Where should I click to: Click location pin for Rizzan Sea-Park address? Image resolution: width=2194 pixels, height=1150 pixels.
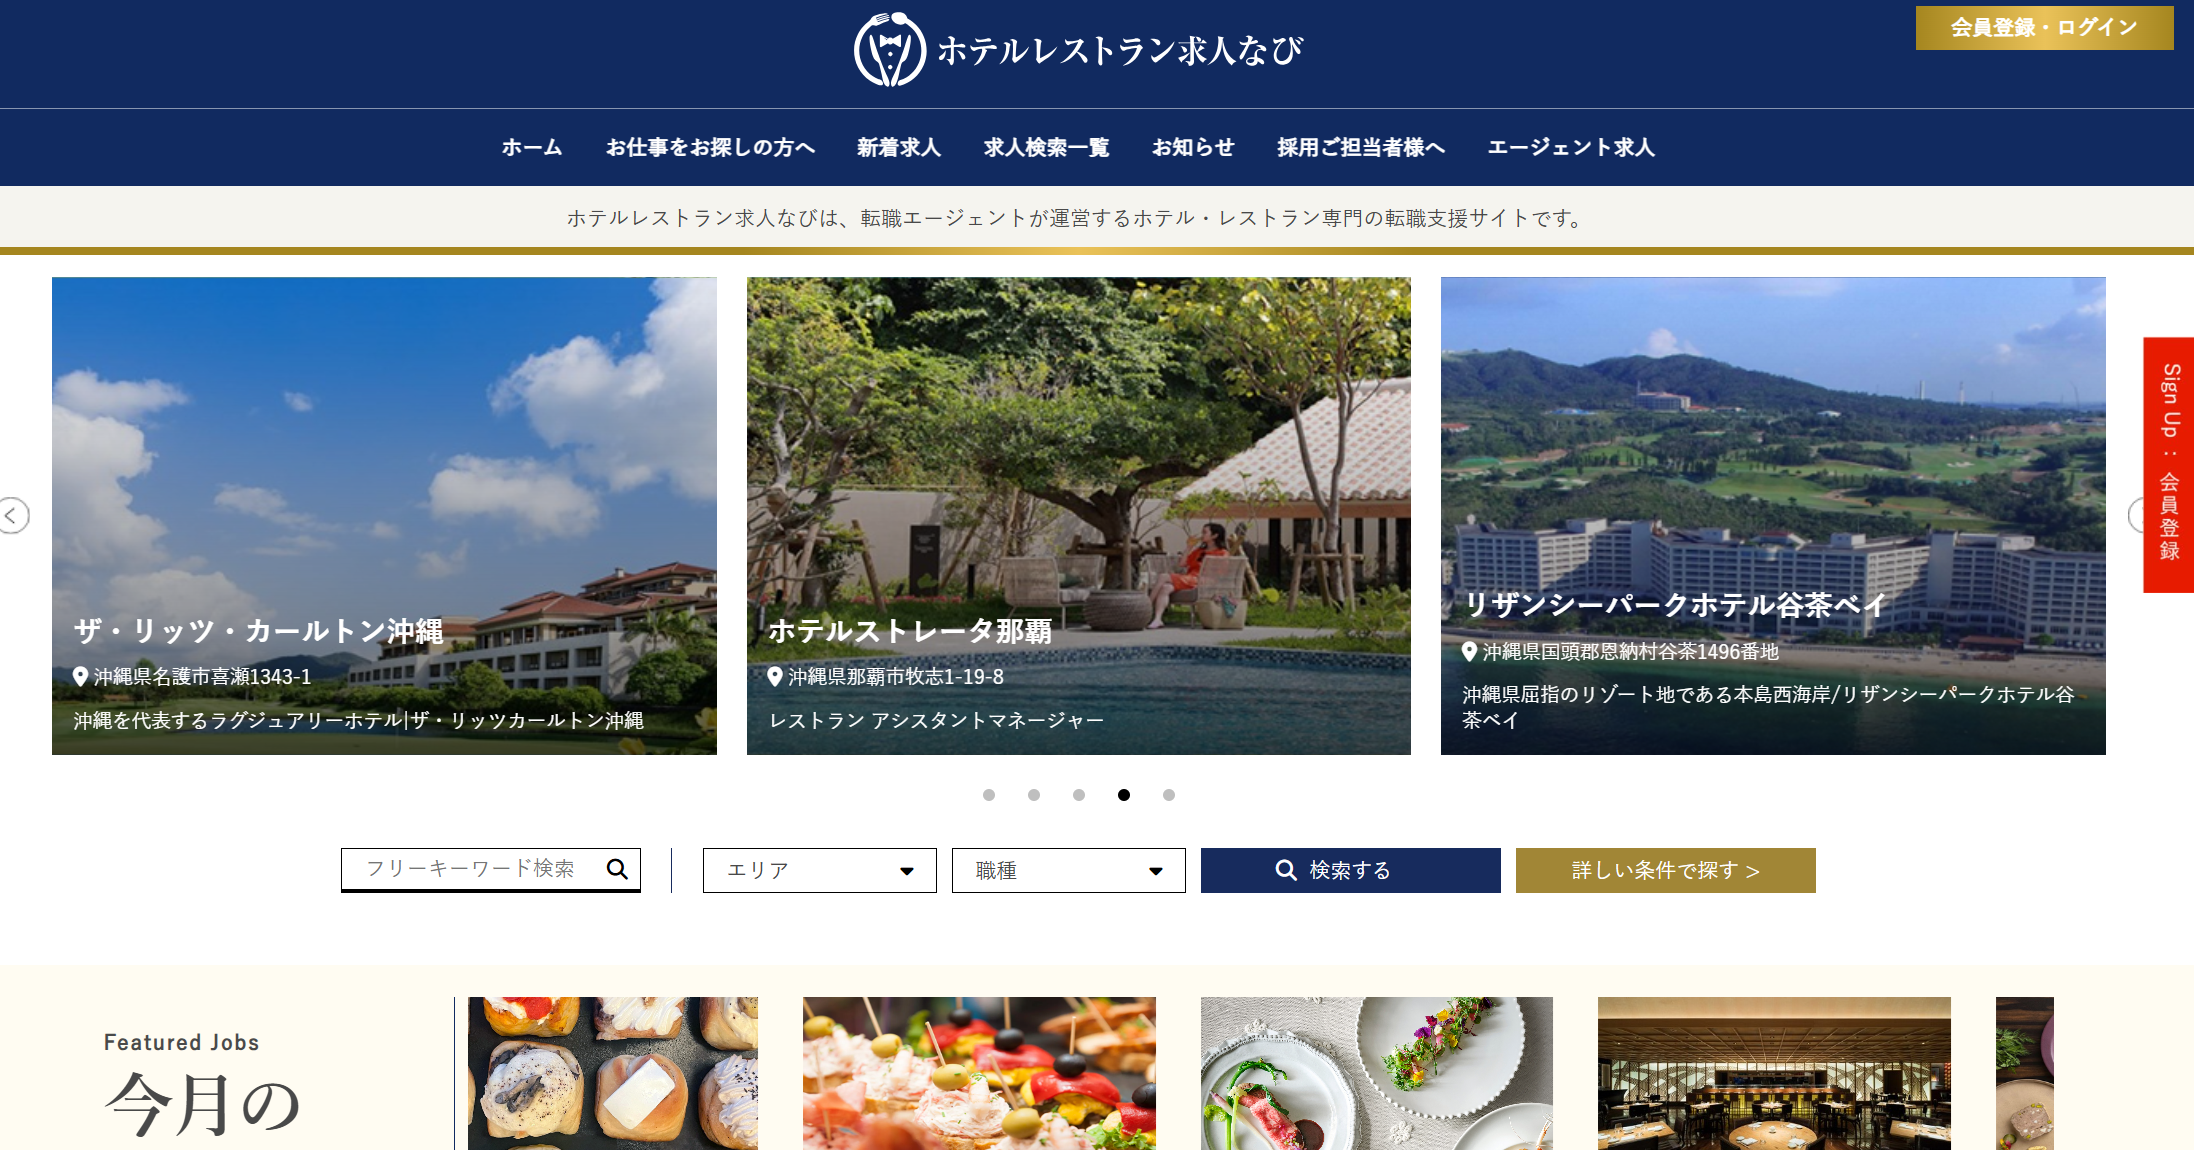pyautogui.click(x=1469, y=652)
